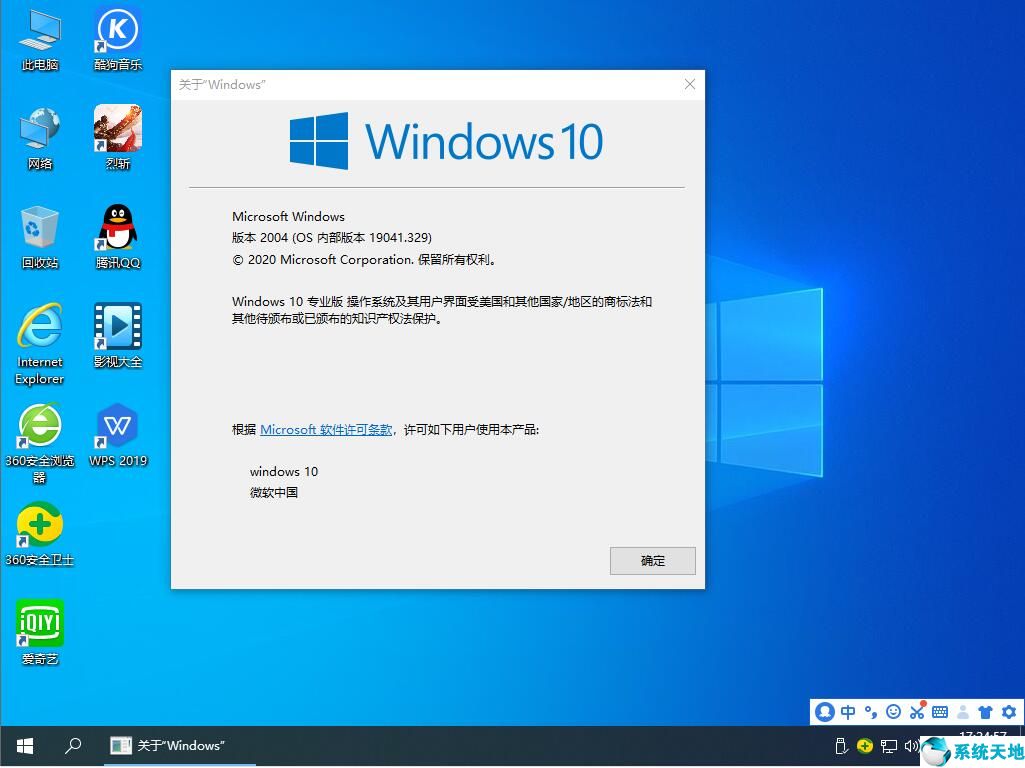Open the emoji panel in IME toolbar
This screenshot has height=768, width=1025.
click(x=893, y=712)
